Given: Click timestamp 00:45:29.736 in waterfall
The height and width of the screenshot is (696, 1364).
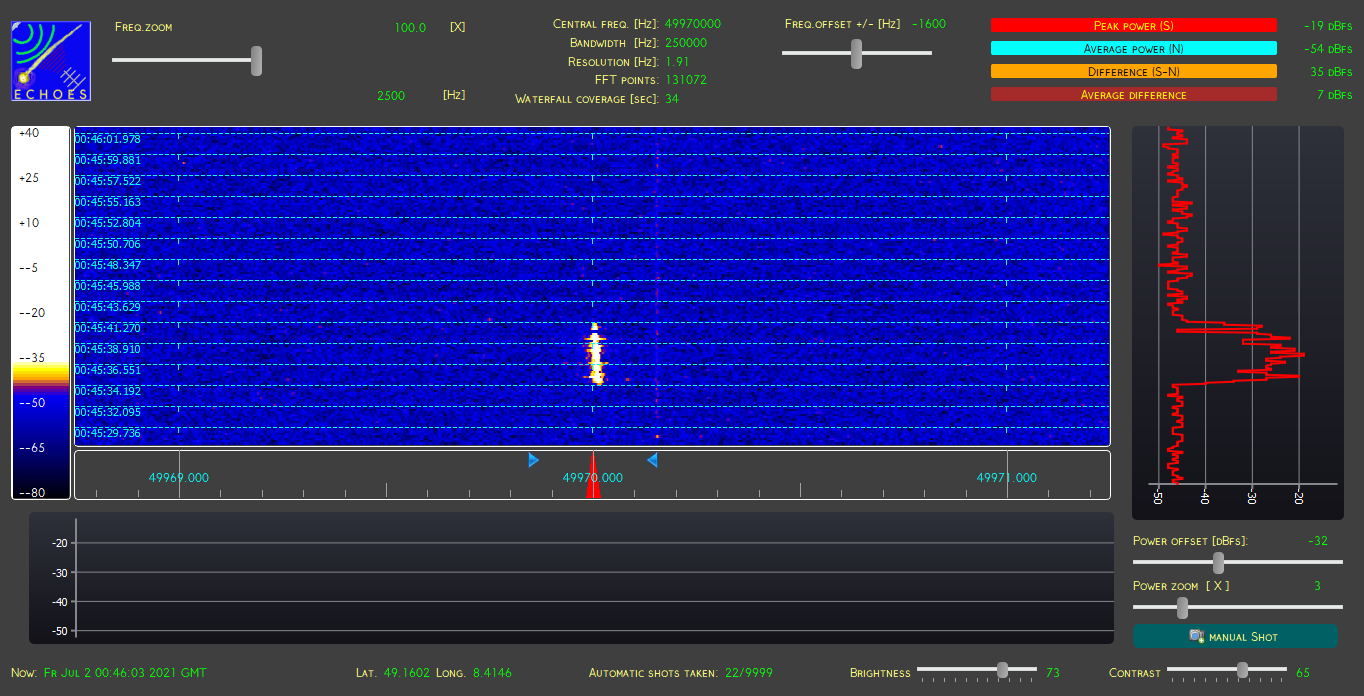Looking at the screenshot, I should (108, 433).
